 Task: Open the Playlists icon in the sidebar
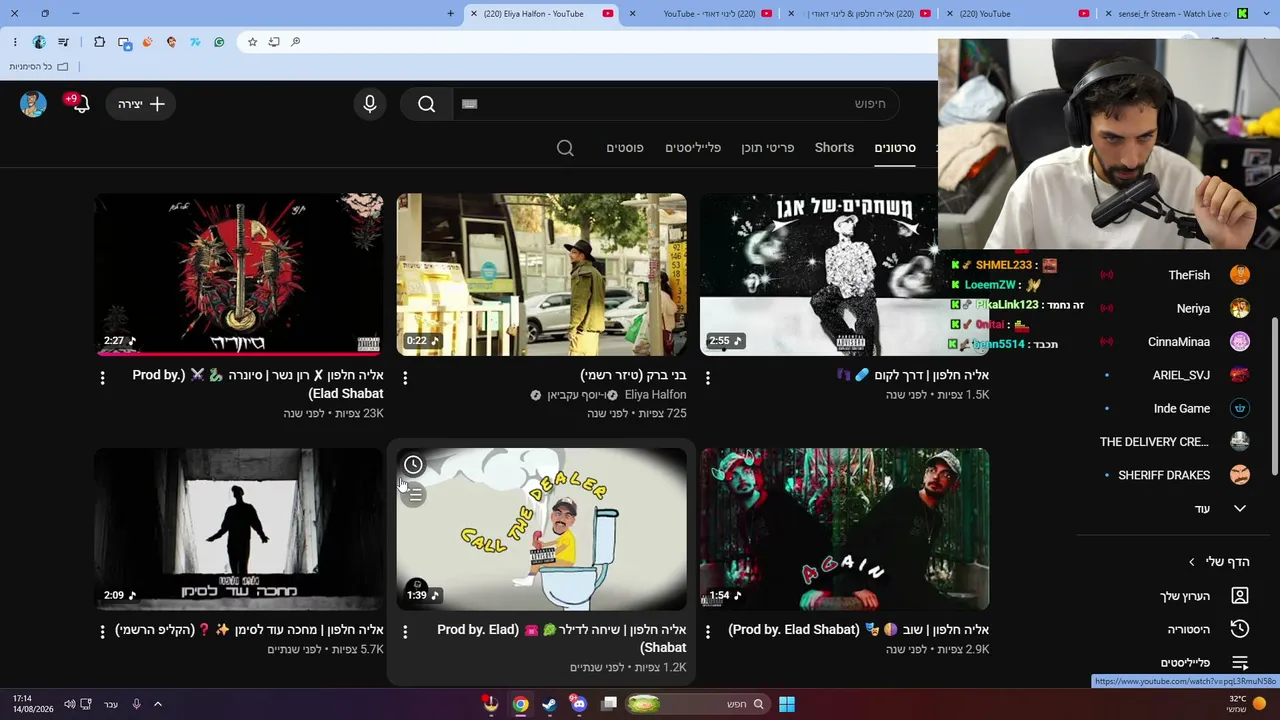click(1240, 663)
